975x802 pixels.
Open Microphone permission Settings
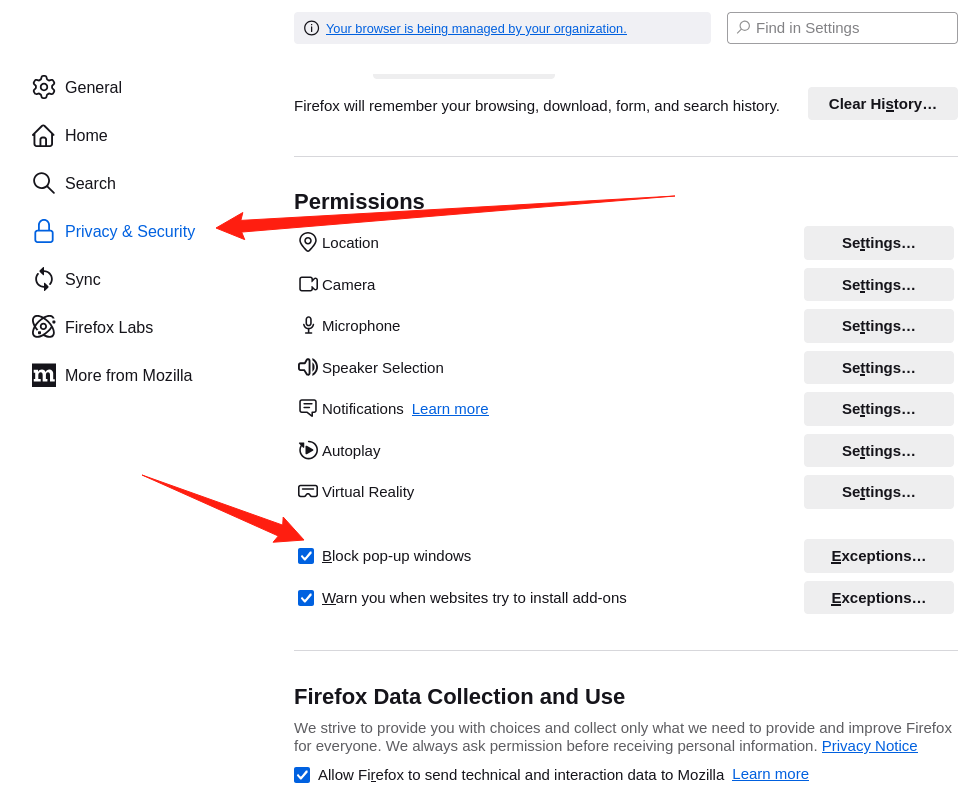pos(878,326)
